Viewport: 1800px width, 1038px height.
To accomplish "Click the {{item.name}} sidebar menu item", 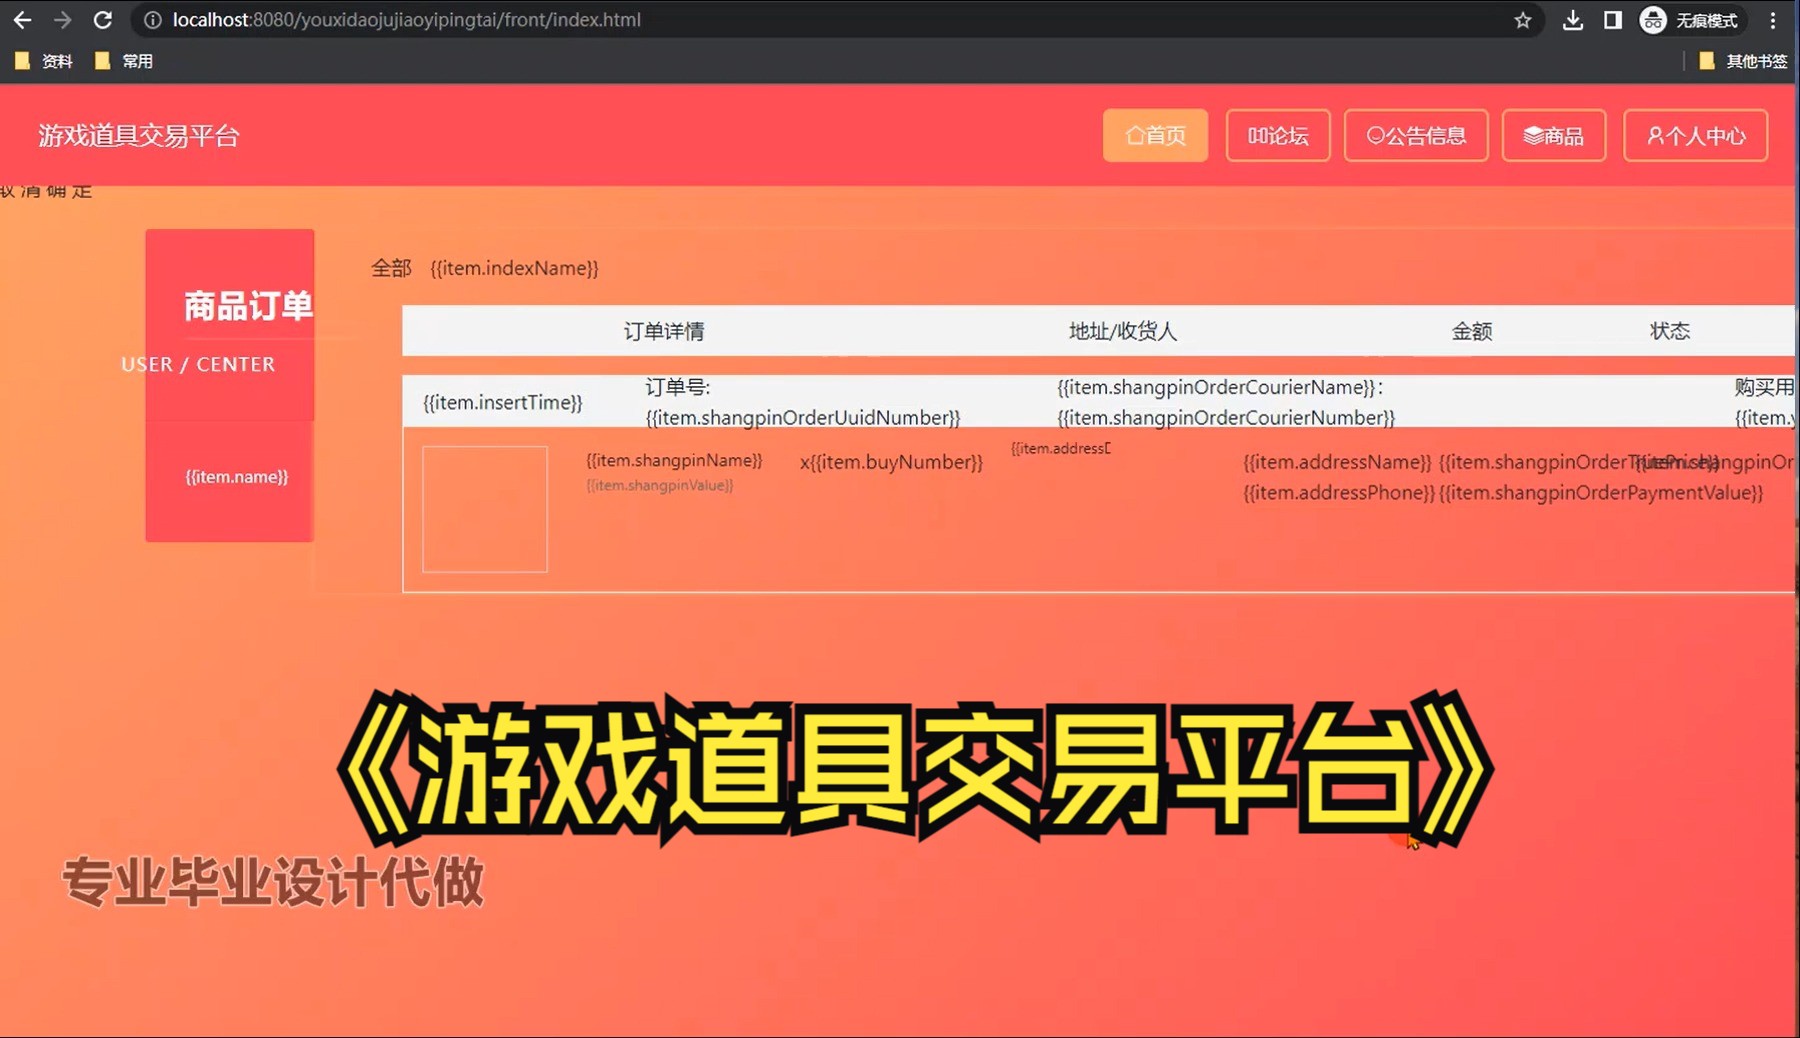I will [x=236, y=477].
